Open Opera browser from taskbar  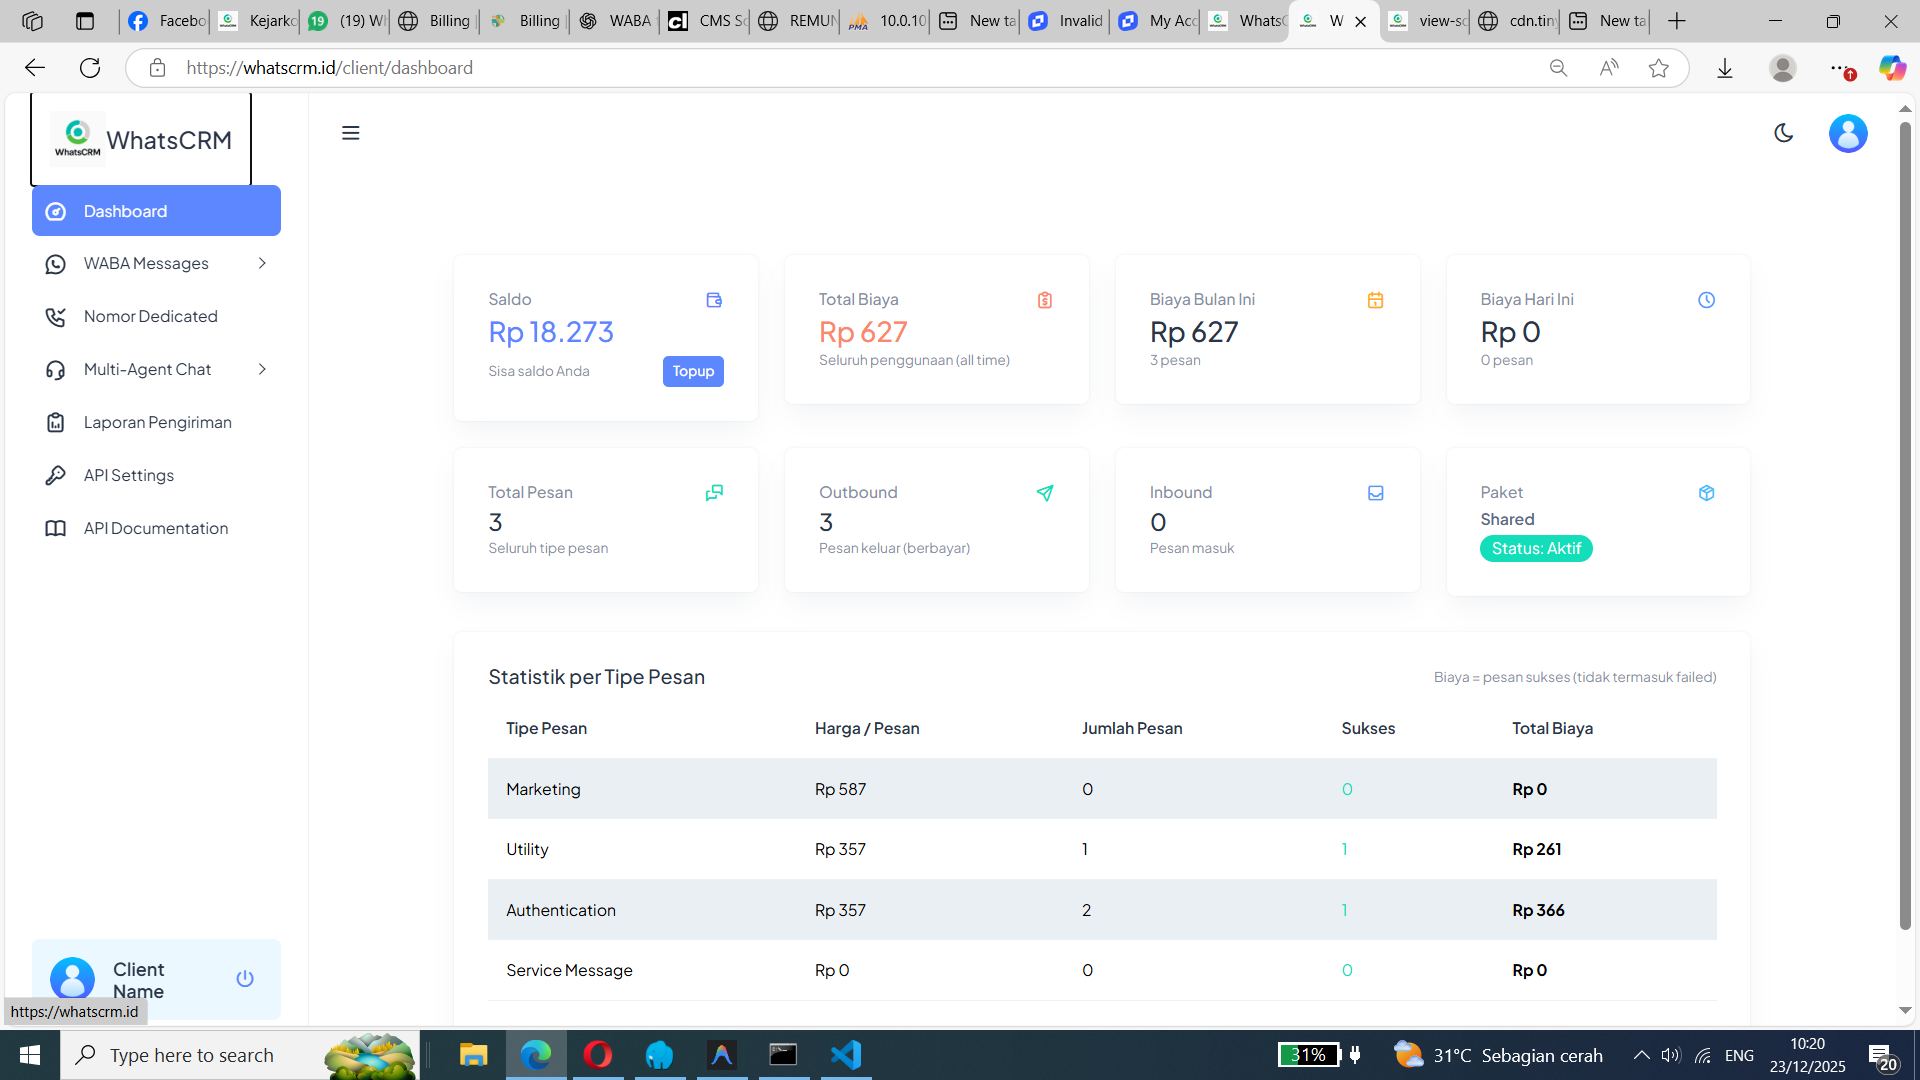click(598, 1055)
